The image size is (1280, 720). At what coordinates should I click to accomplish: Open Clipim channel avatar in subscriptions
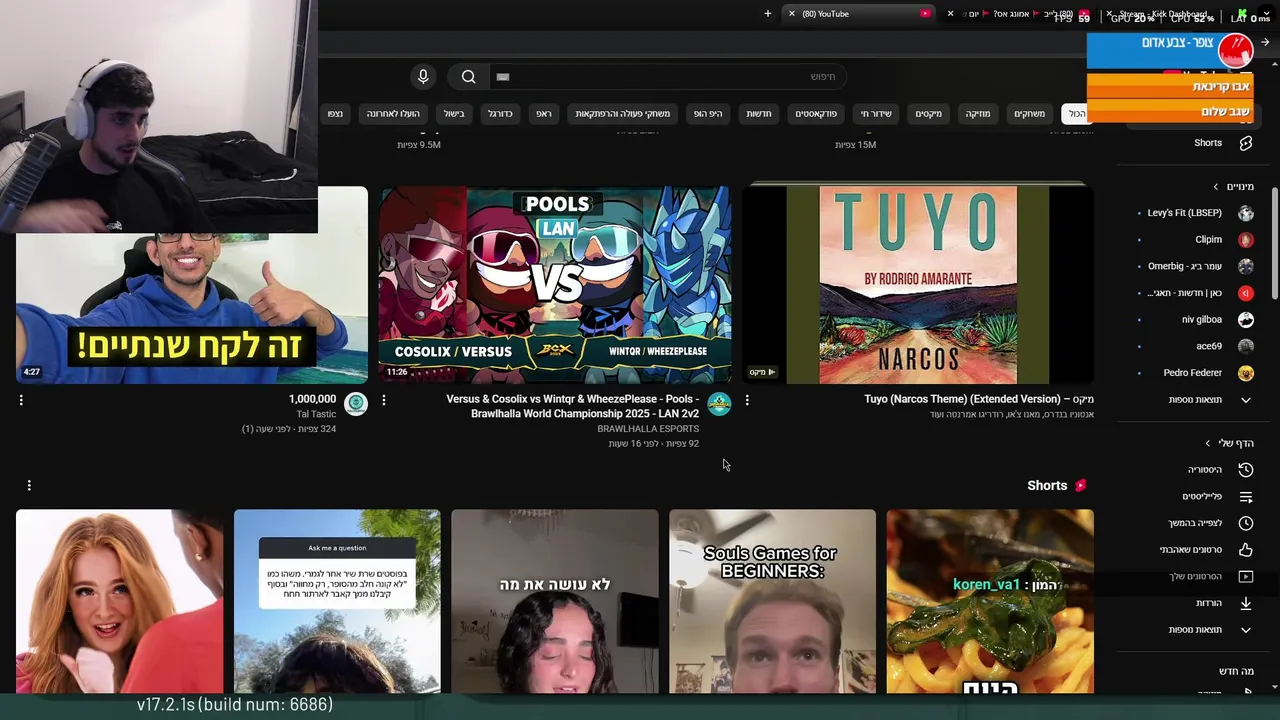click(1245, 240)
